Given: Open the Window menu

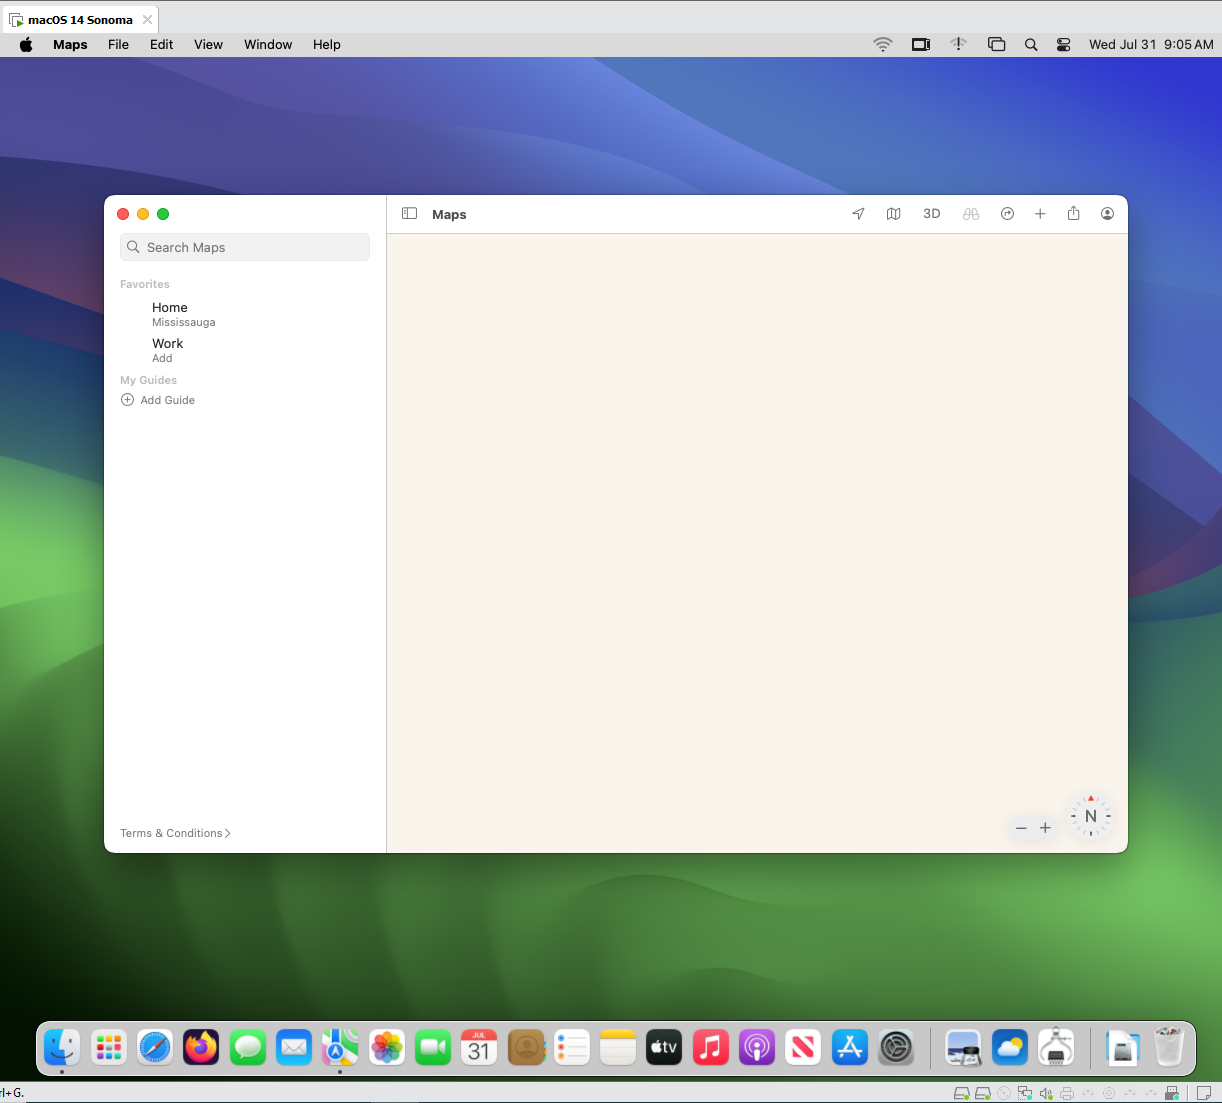Looking at the screenshot, I should point(268,44).
